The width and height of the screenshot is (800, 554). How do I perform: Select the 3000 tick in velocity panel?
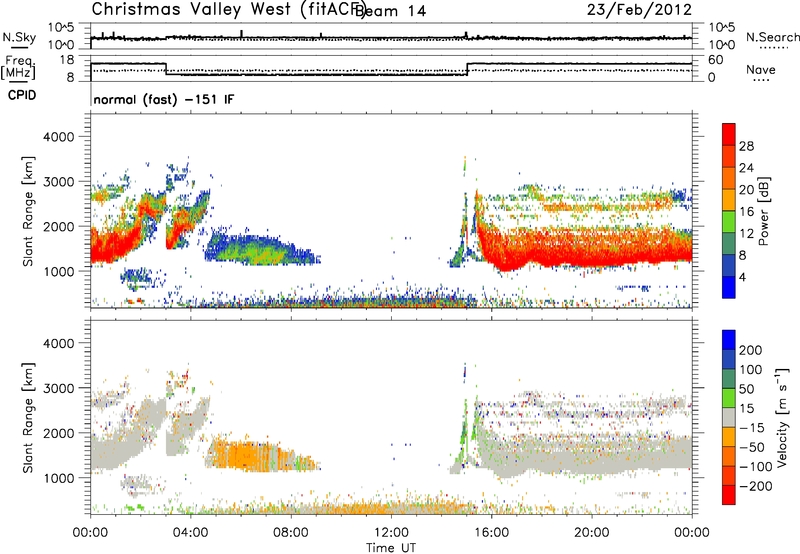(58, 388)
